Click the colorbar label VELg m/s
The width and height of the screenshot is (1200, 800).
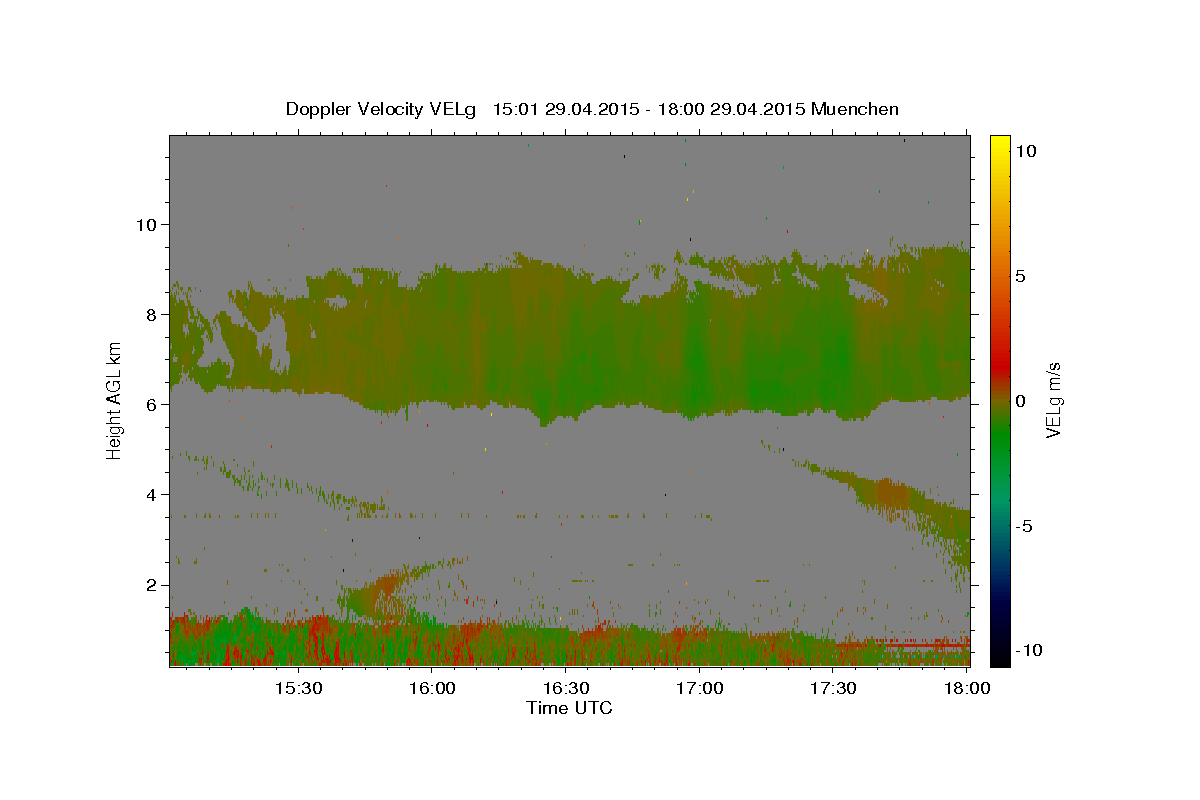(x=1054, y=400)
